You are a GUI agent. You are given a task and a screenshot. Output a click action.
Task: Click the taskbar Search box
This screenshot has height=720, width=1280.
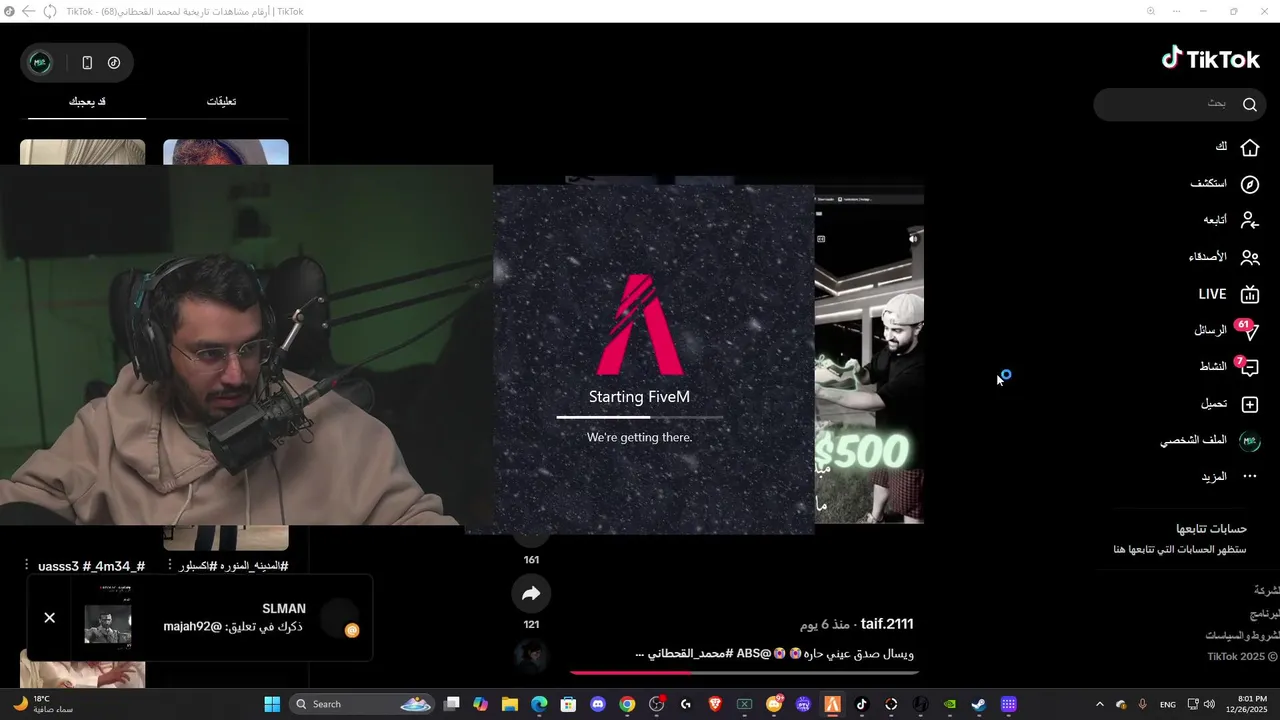362,704
